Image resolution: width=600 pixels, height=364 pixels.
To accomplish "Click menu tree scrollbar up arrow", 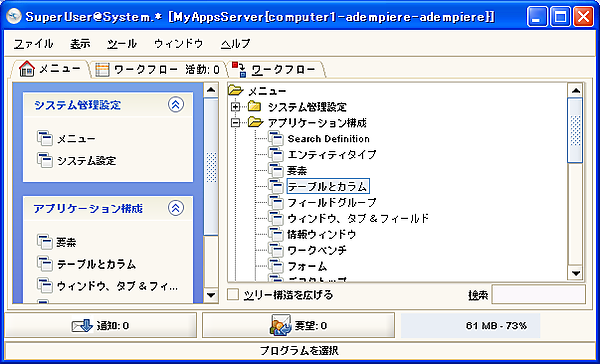I will coord(576,91).
